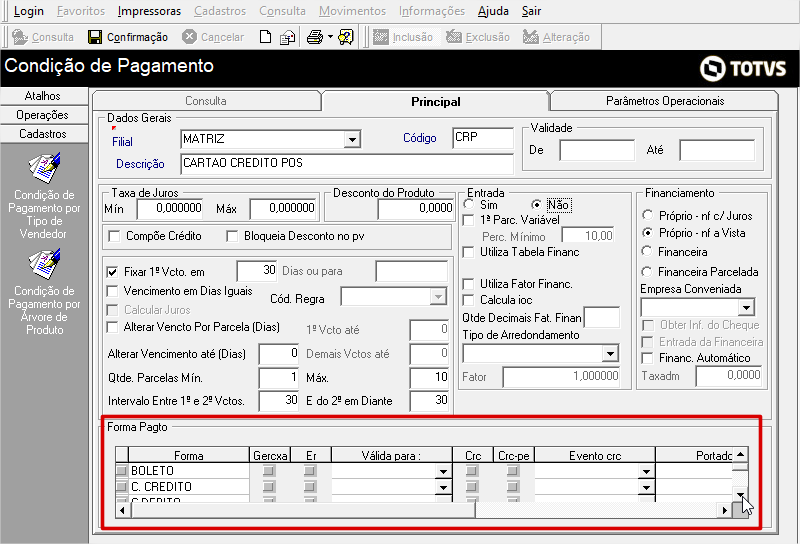Click the Taxa de Juros Mín field

click(x=170, y=208)
